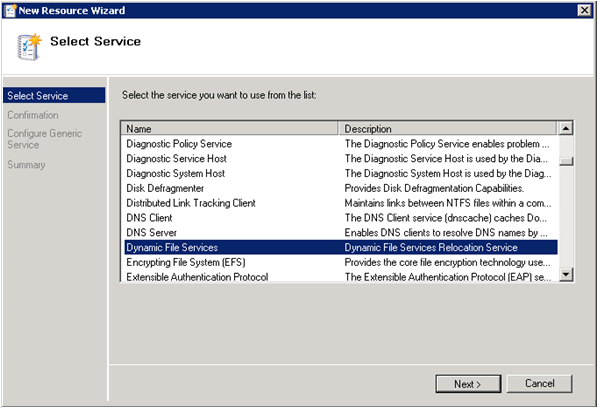Select Dynamic File Services highlighted row
The width and height of the screenshot is (597, 408).
coord(341,247)
